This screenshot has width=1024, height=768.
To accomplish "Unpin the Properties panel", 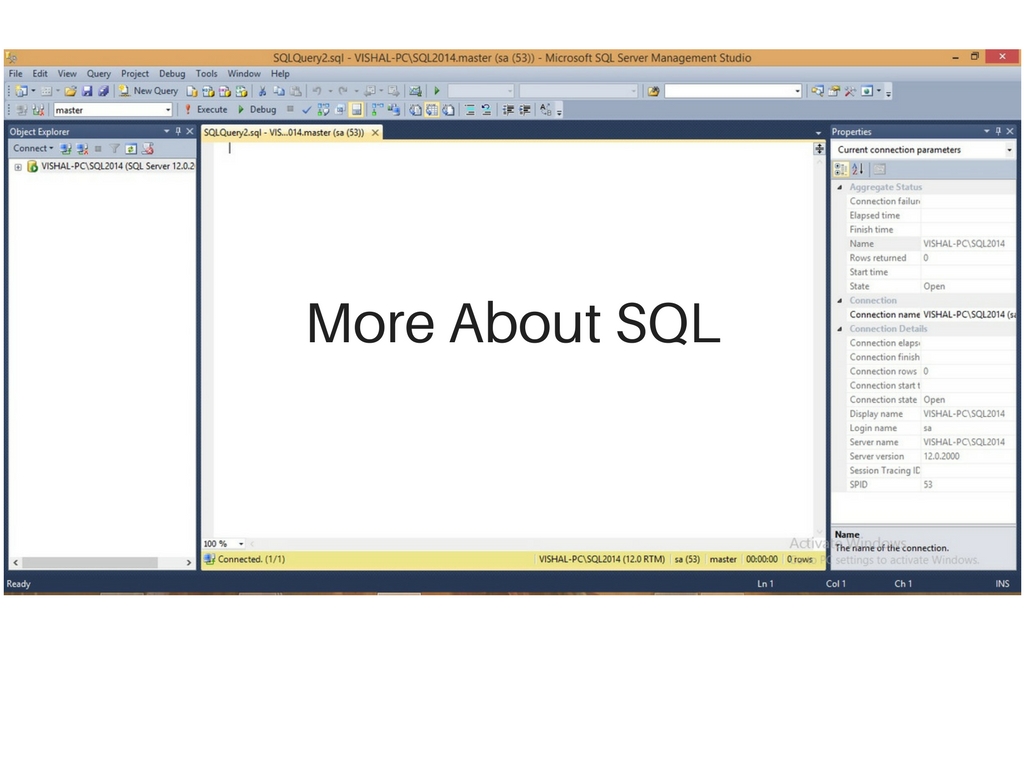I will 997,131.
